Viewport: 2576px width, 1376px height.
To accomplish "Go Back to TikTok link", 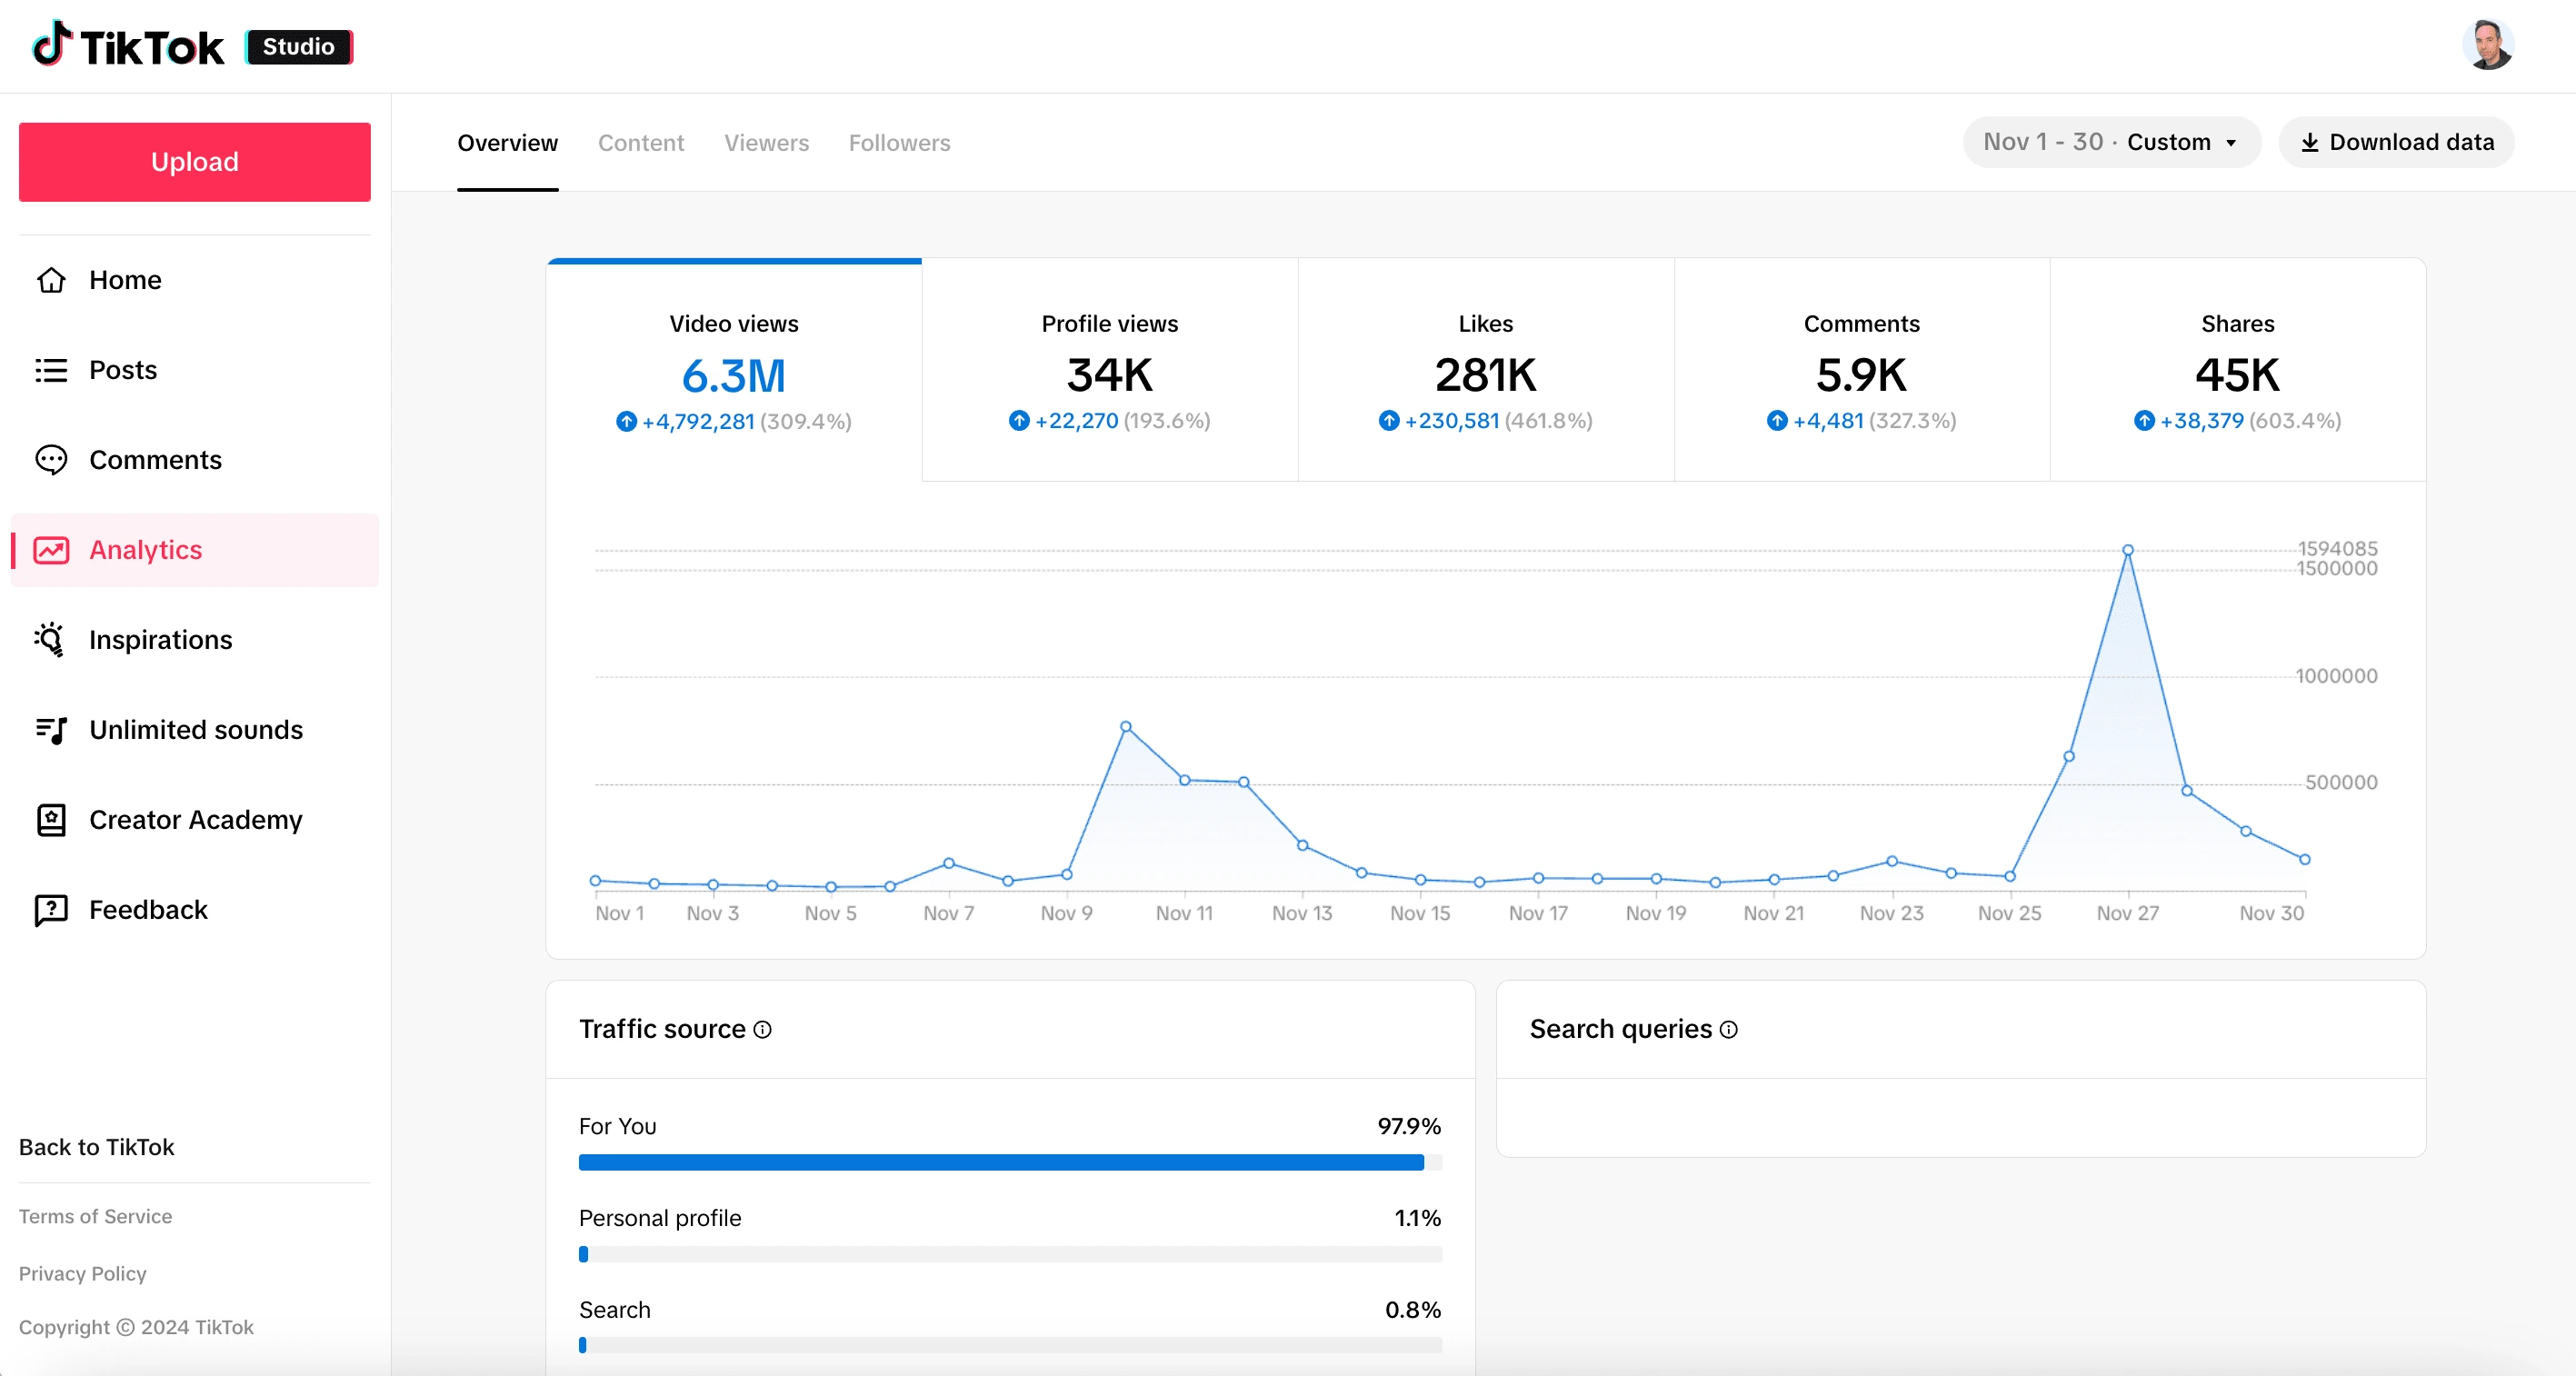I will pos(97,1148).
